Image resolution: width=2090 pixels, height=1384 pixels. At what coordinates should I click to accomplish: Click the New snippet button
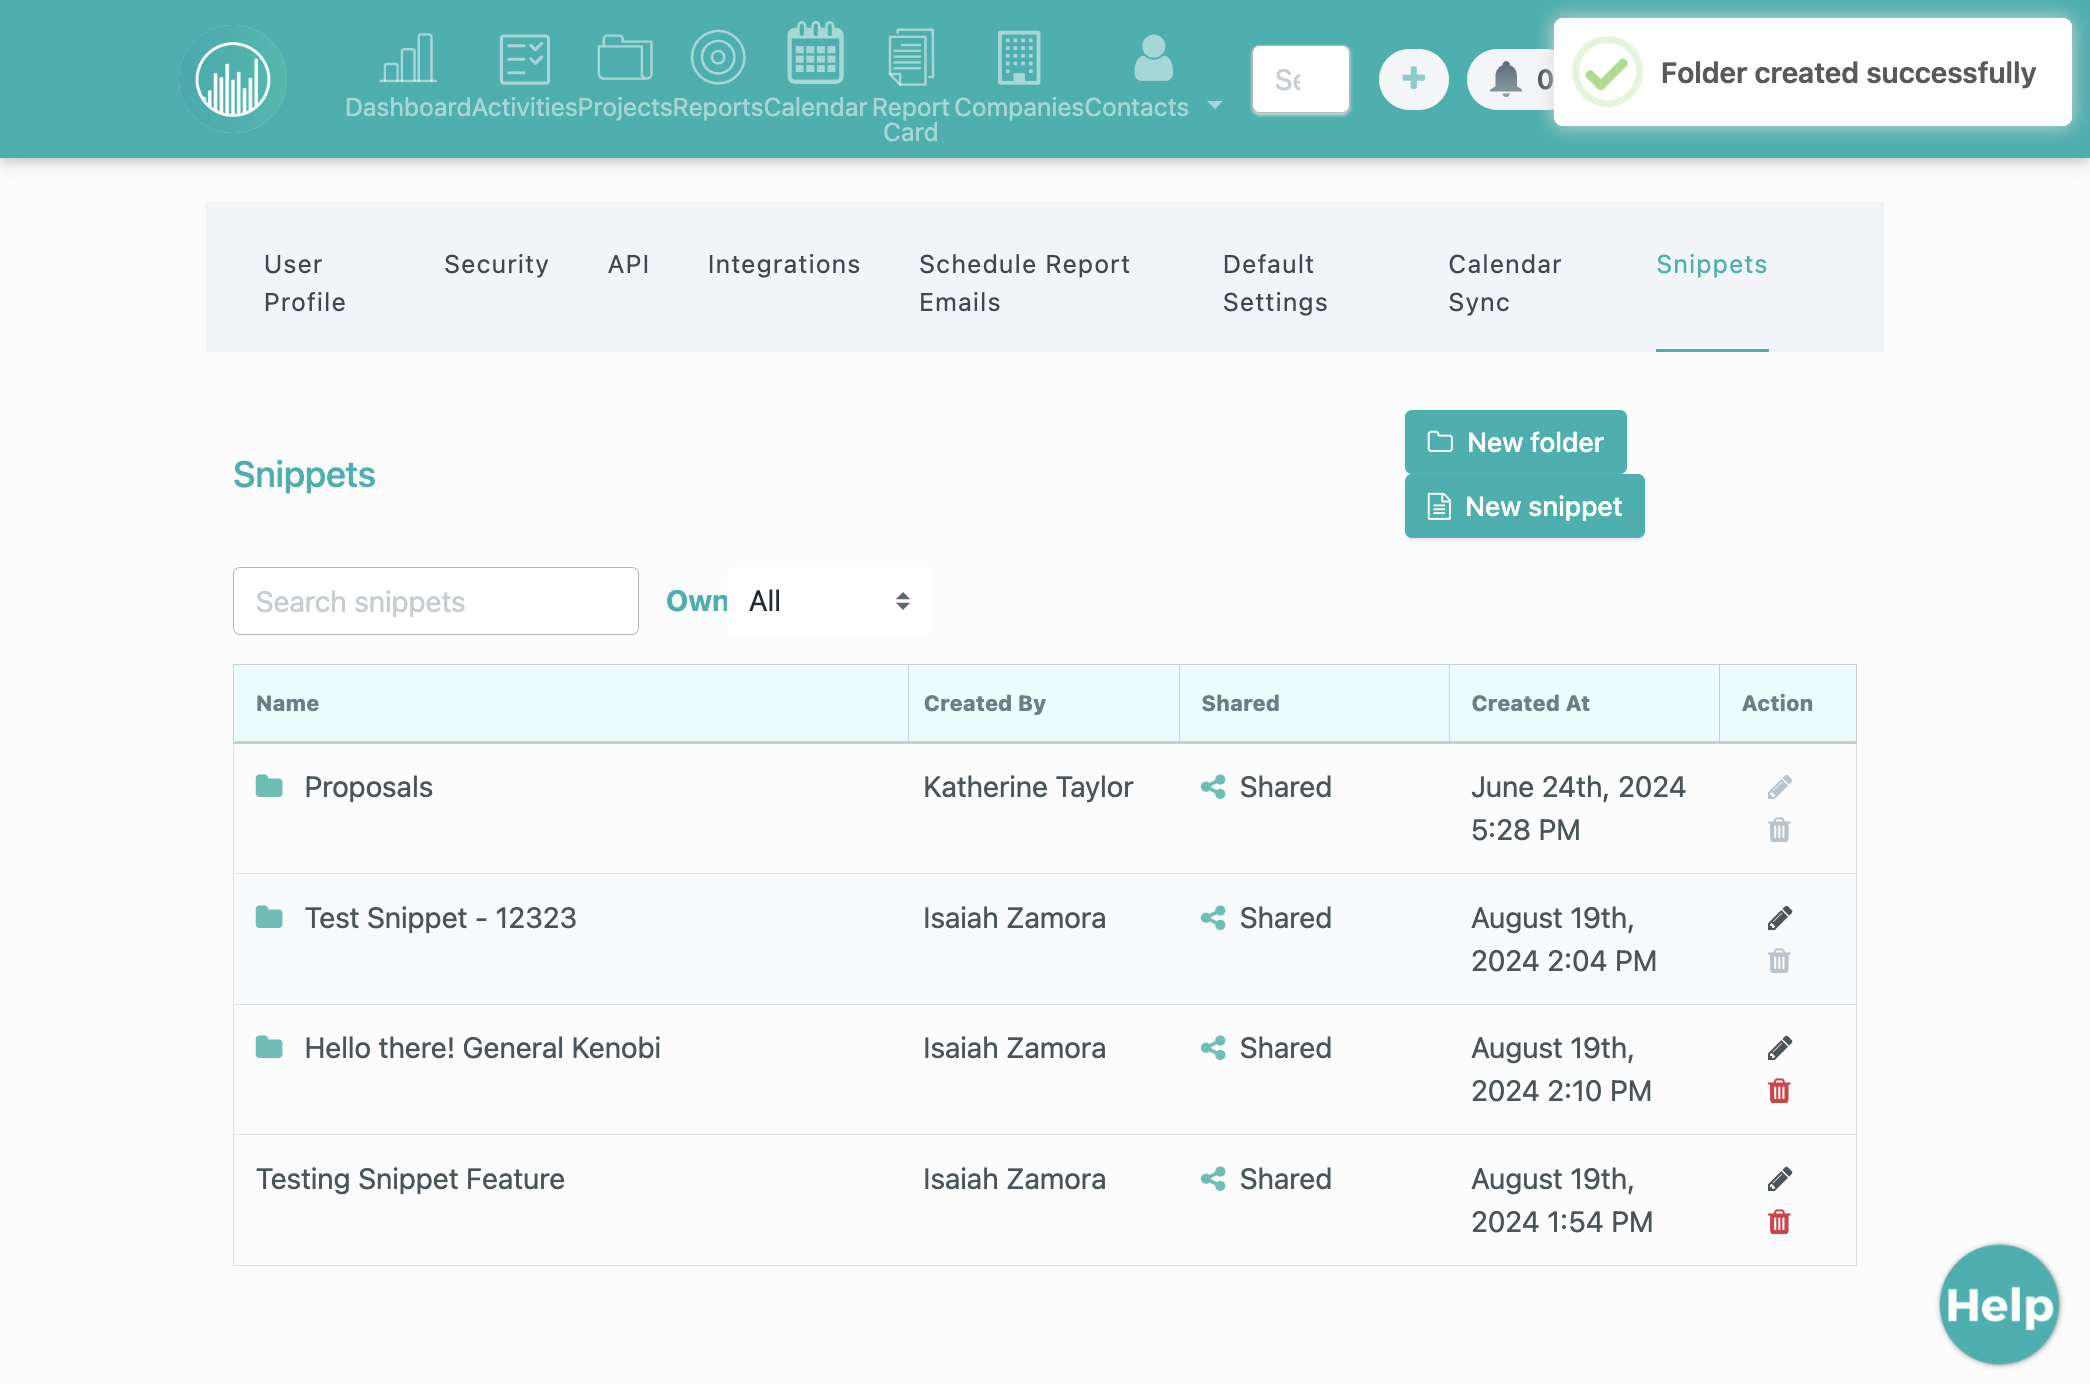coord(1524,506)
